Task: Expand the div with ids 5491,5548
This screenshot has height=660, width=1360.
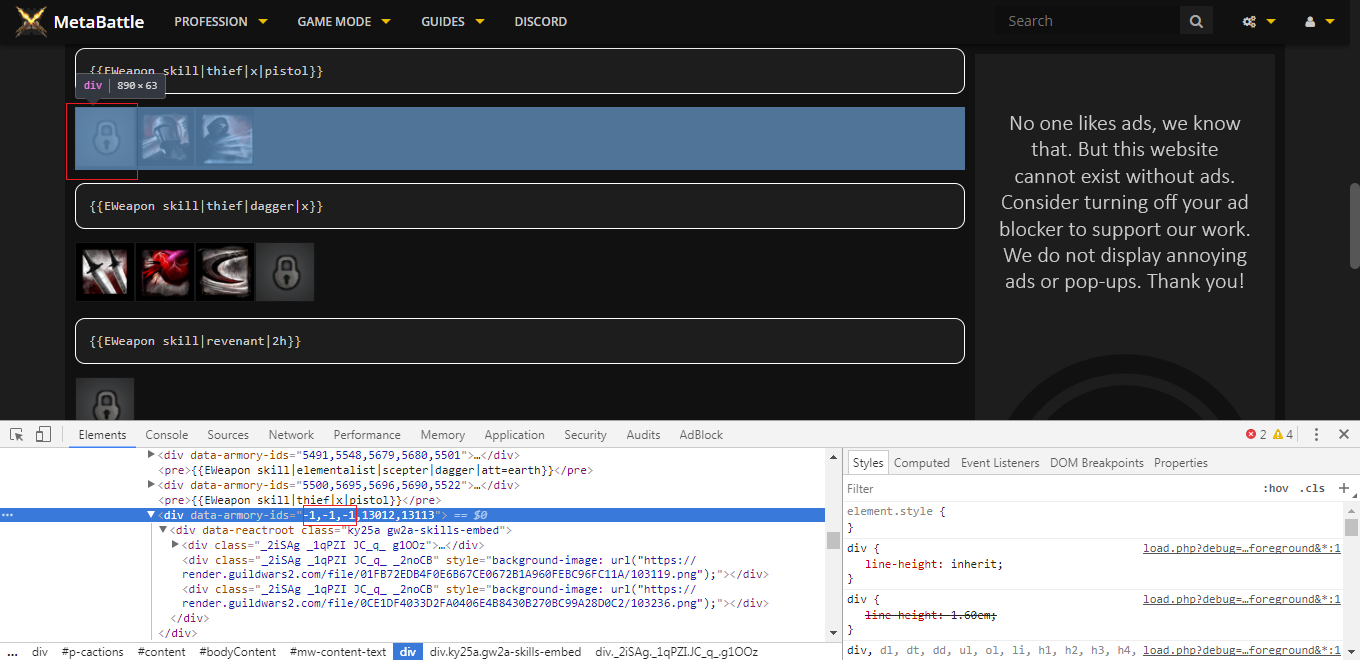Action: [152, 455]
